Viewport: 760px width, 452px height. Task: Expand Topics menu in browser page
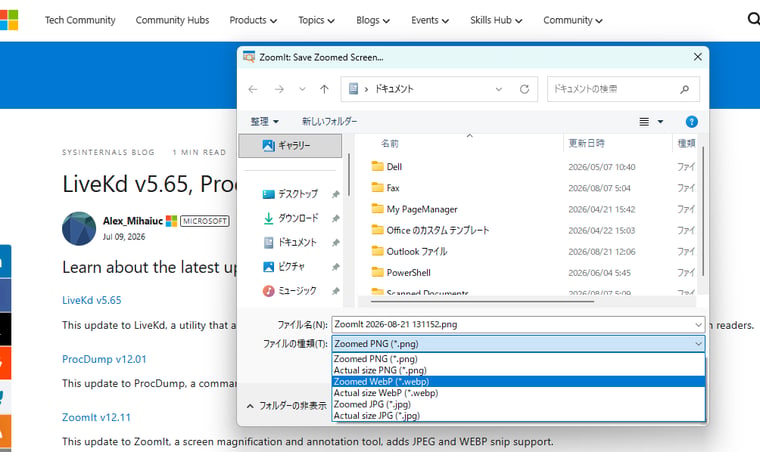coord(317,20)
